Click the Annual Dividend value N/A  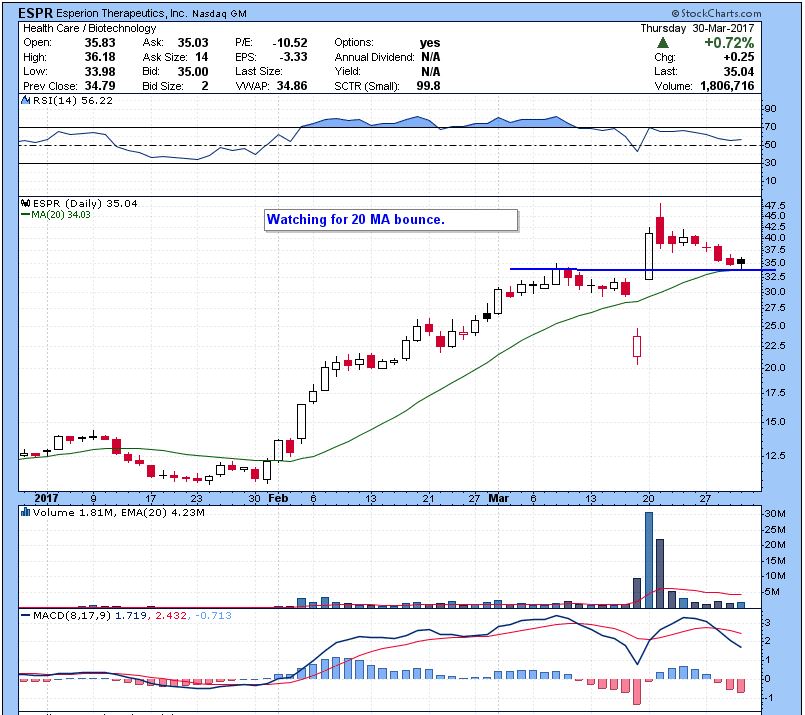pyautogui.click(x=430, y=57)
